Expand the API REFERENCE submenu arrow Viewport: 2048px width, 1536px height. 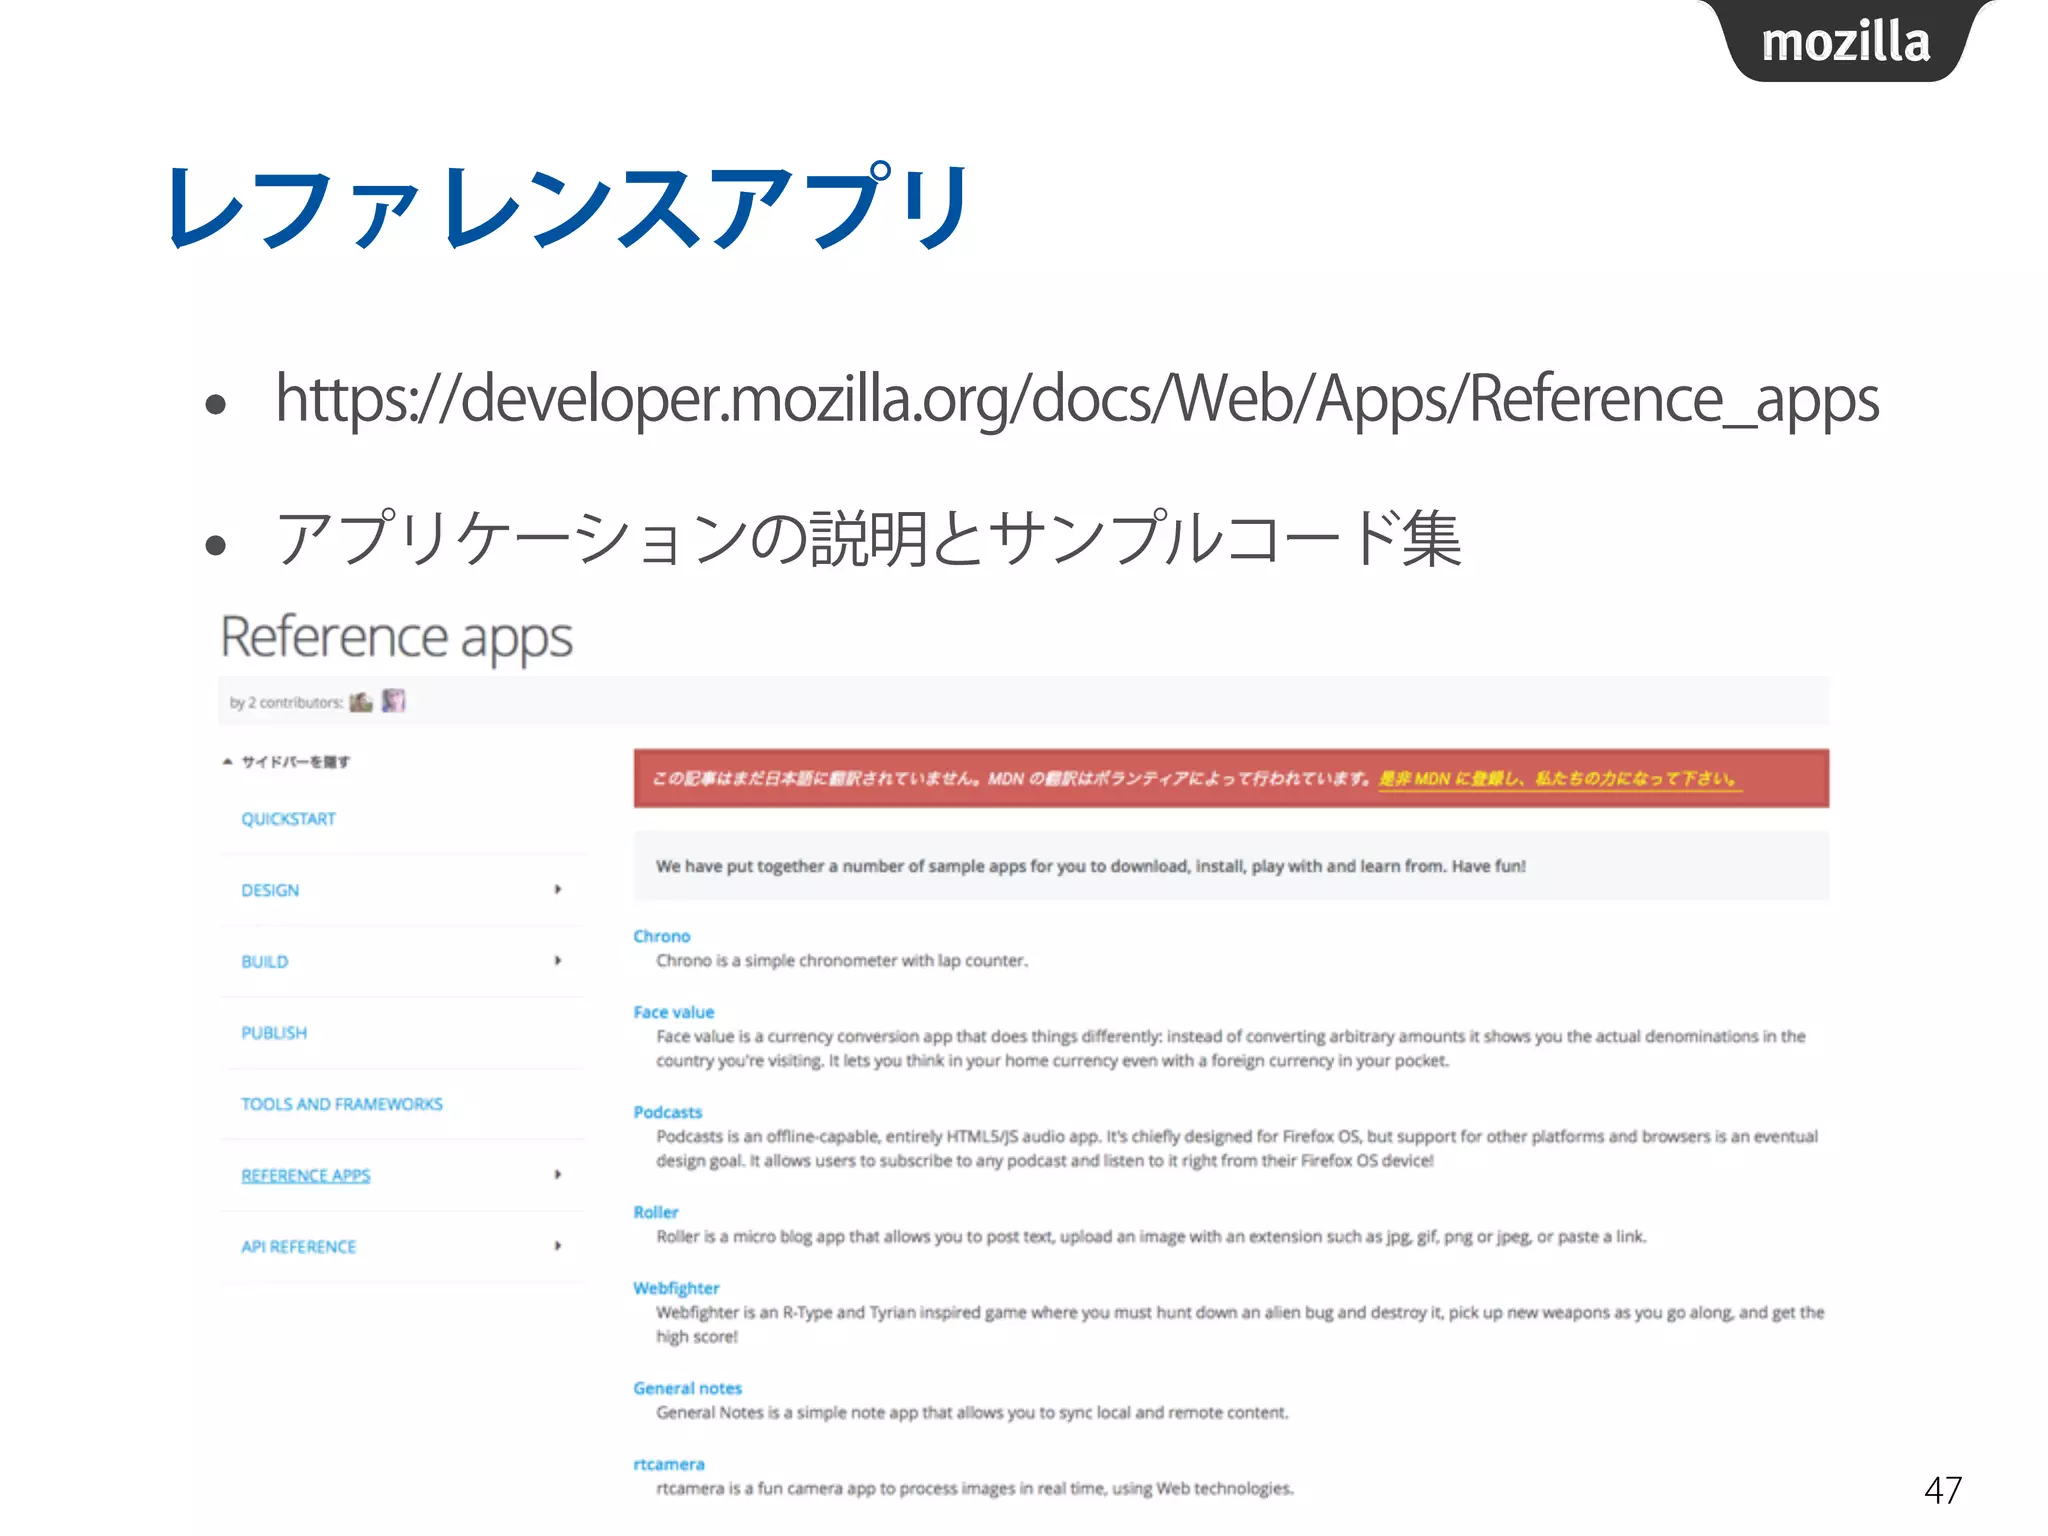(x=558, y=1245)
